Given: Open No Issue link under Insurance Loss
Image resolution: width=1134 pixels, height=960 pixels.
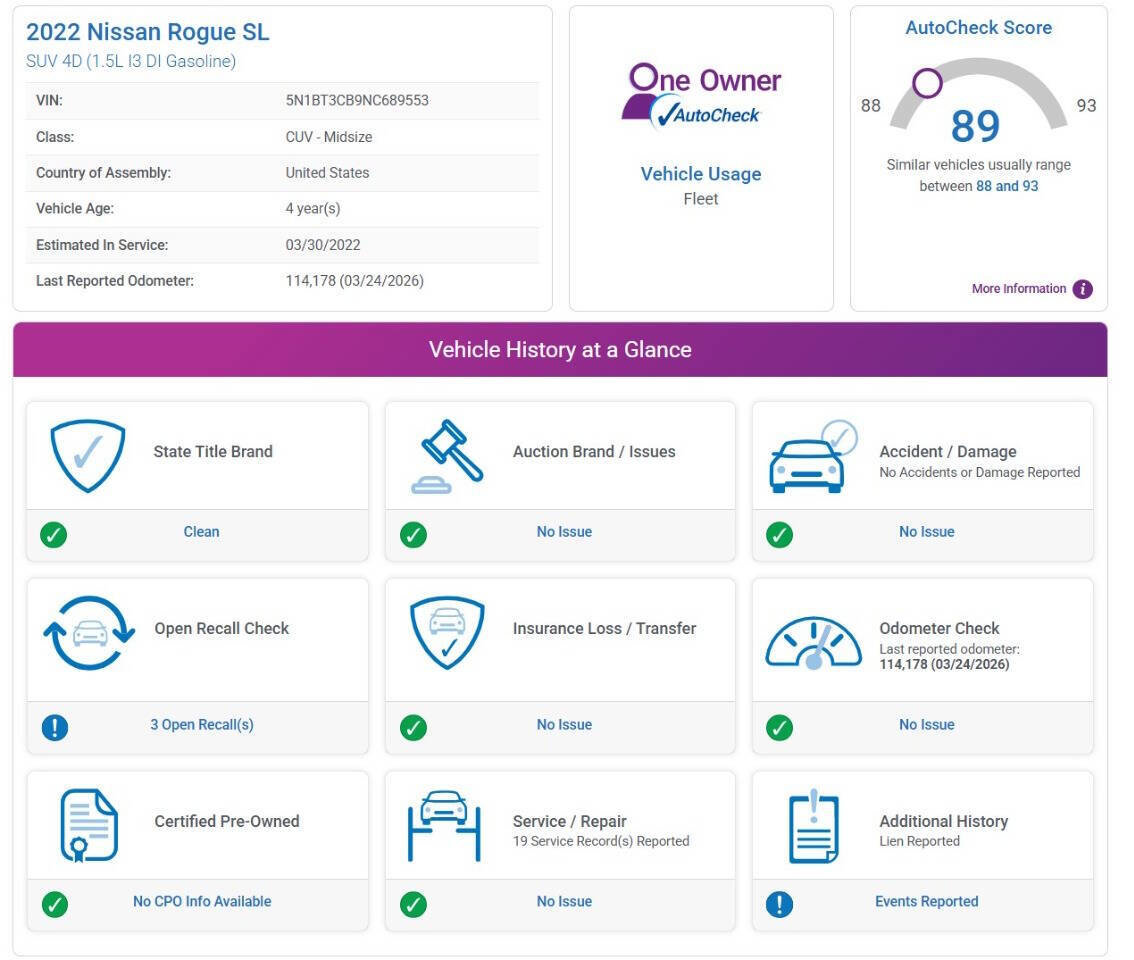Looking at the screenshot, I should click(564, 725).
